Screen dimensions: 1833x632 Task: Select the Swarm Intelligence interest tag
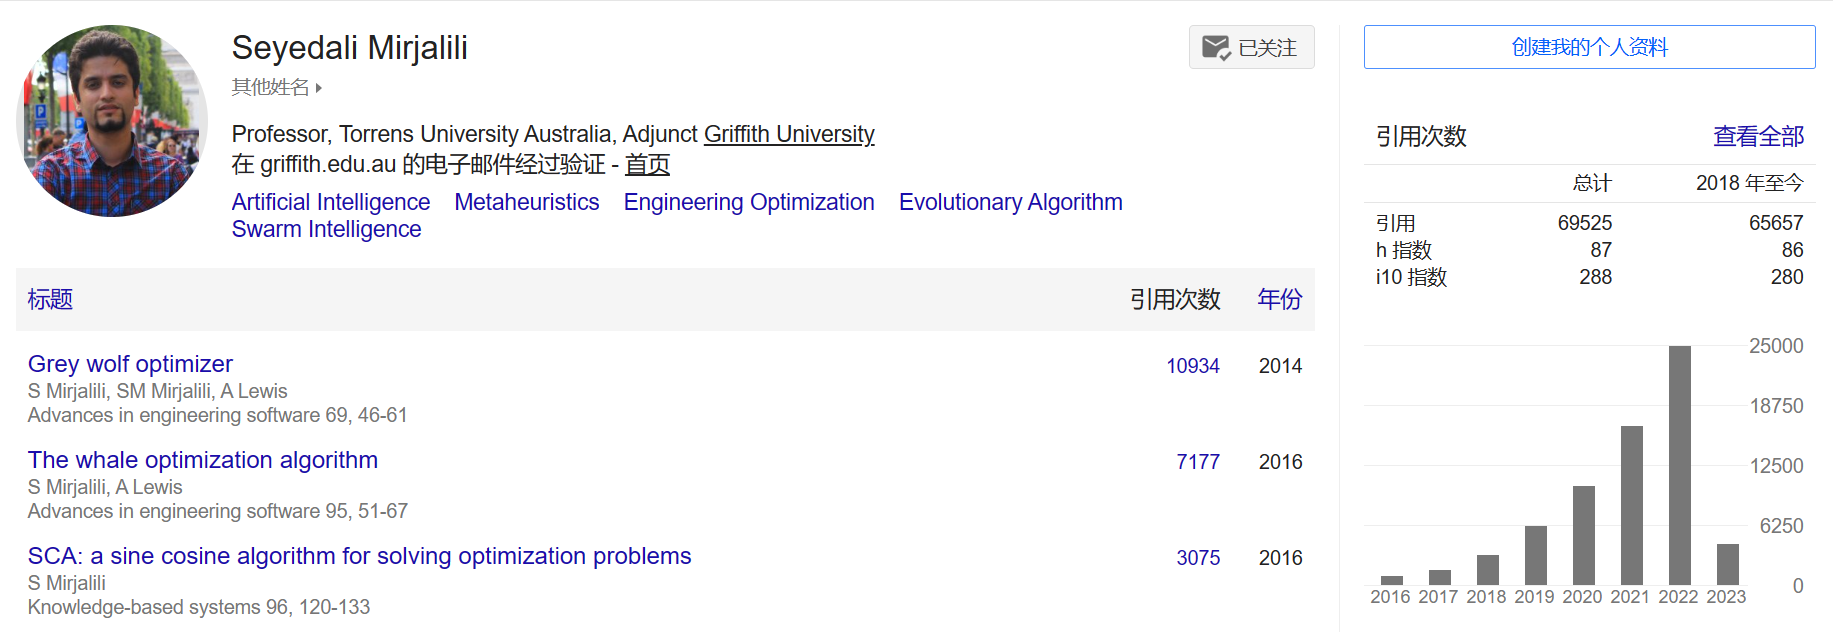(x=327, y=229)
